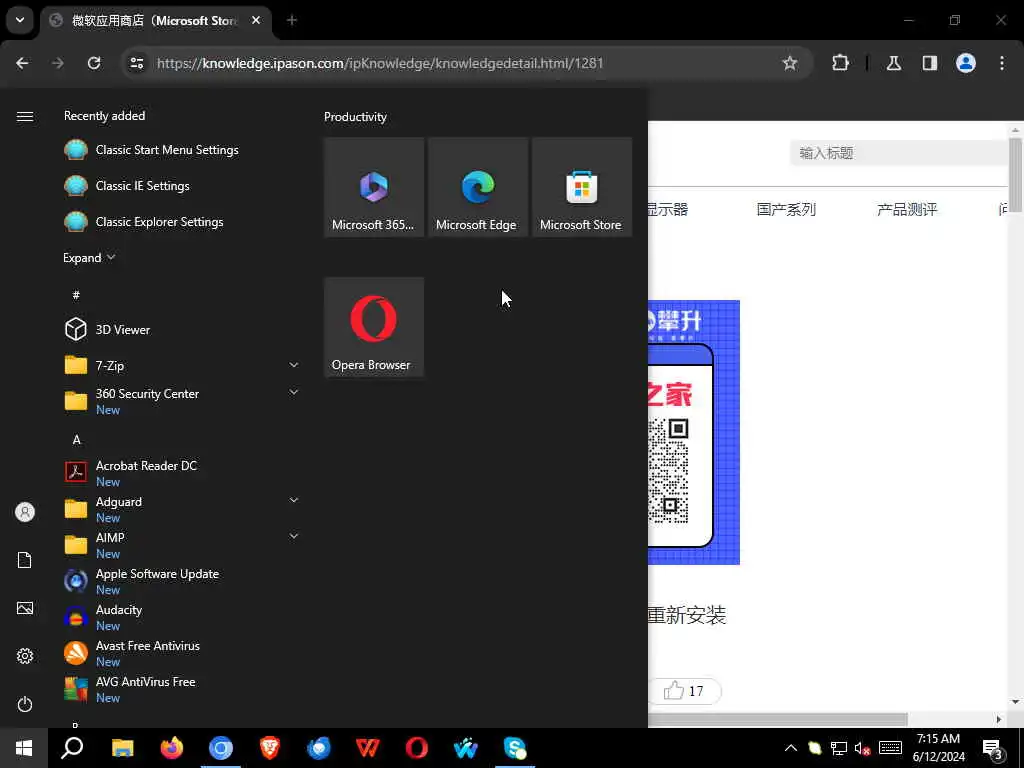Launch Avast Free Antivirus
This screenshot has width=1024, height=768.
[x=182, y=652]
